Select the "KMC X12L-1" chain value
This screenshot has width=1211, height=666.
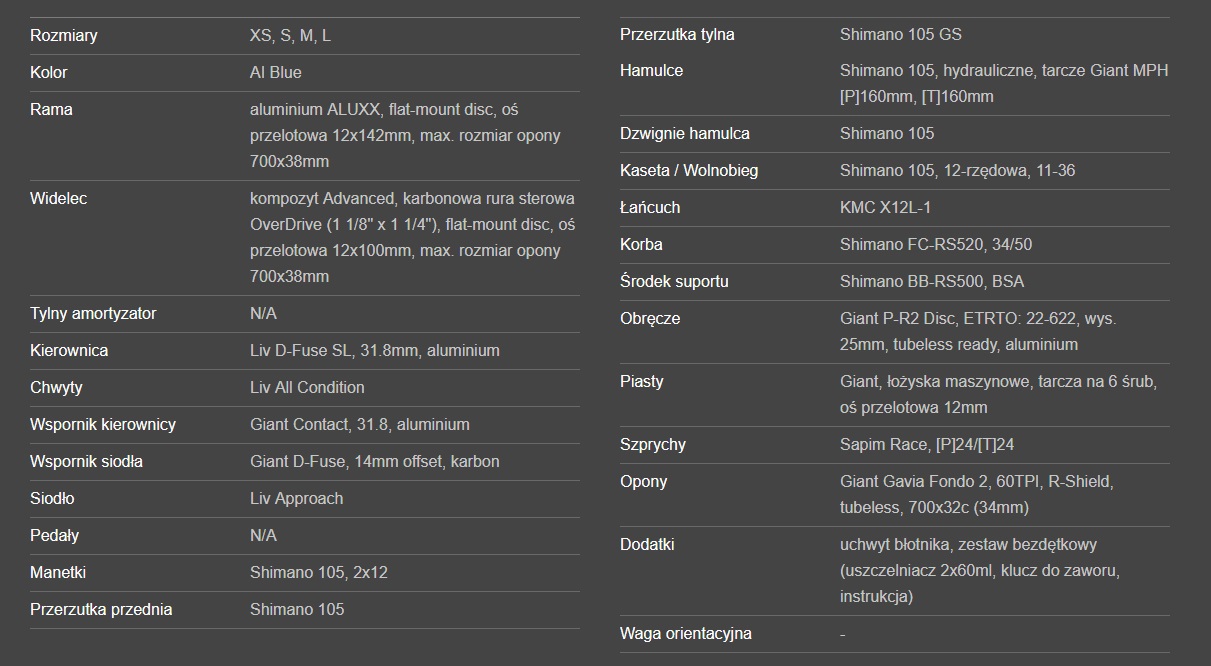[x=885, y=208]
